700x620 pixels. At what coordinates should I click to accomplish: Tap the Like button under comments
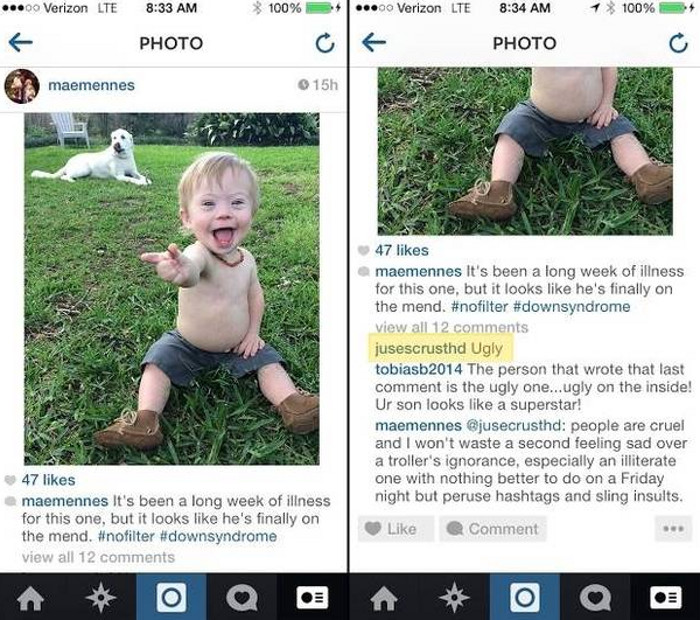(396, 529)
